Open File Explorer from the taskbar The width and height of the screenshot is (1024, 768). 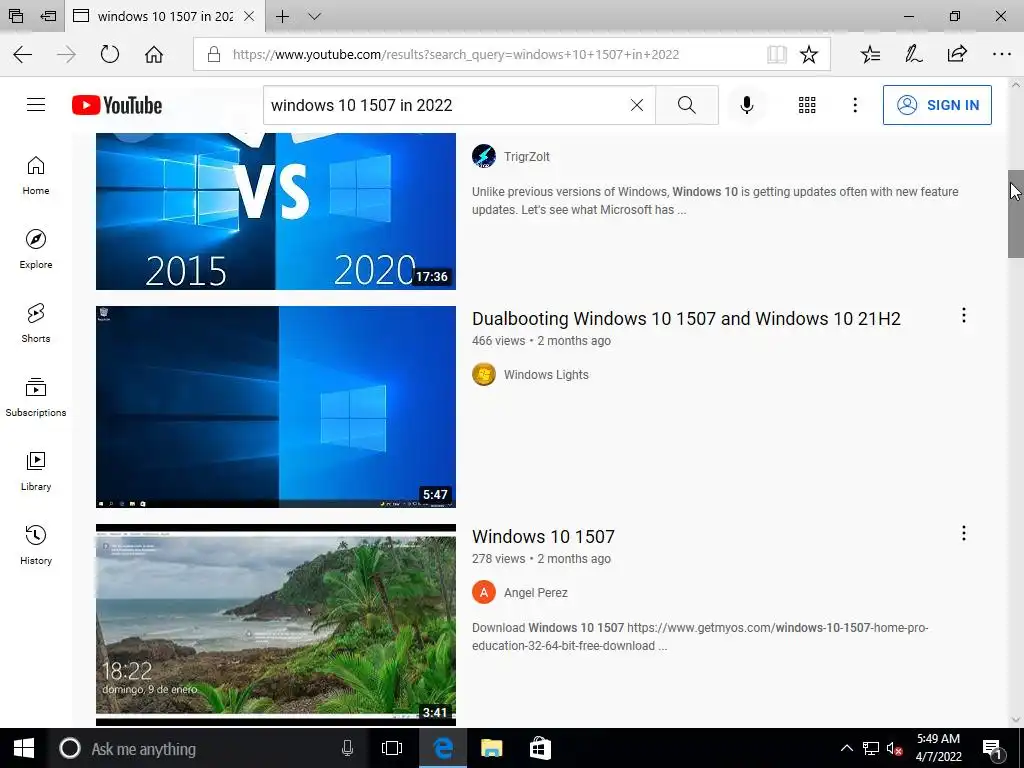click(x=491, y=748)
